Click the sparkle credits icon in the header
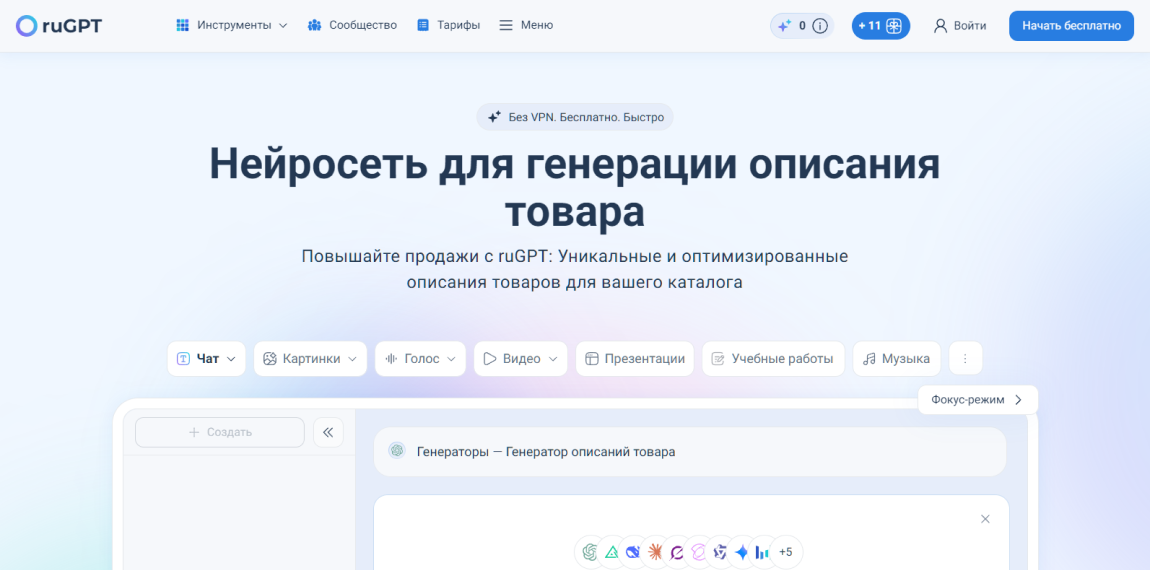 [x=784, y=26]
